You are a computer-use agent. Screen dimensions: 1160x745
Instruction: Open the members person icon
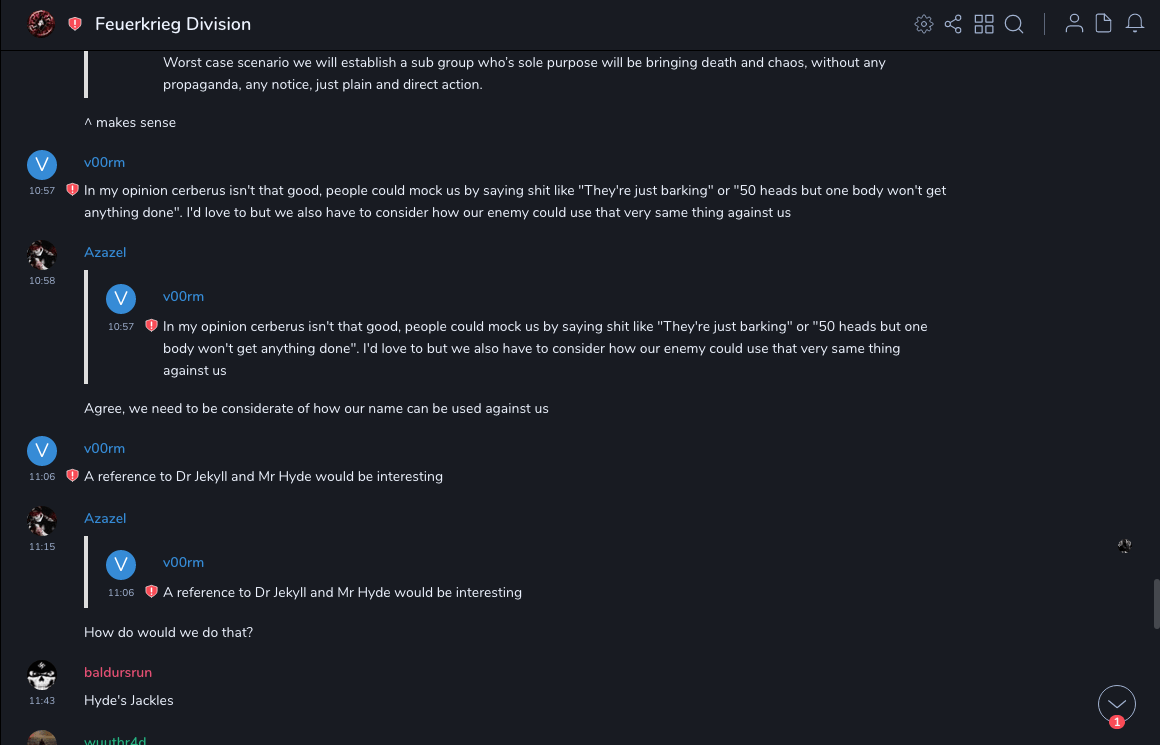click(x=1074, y=24)
